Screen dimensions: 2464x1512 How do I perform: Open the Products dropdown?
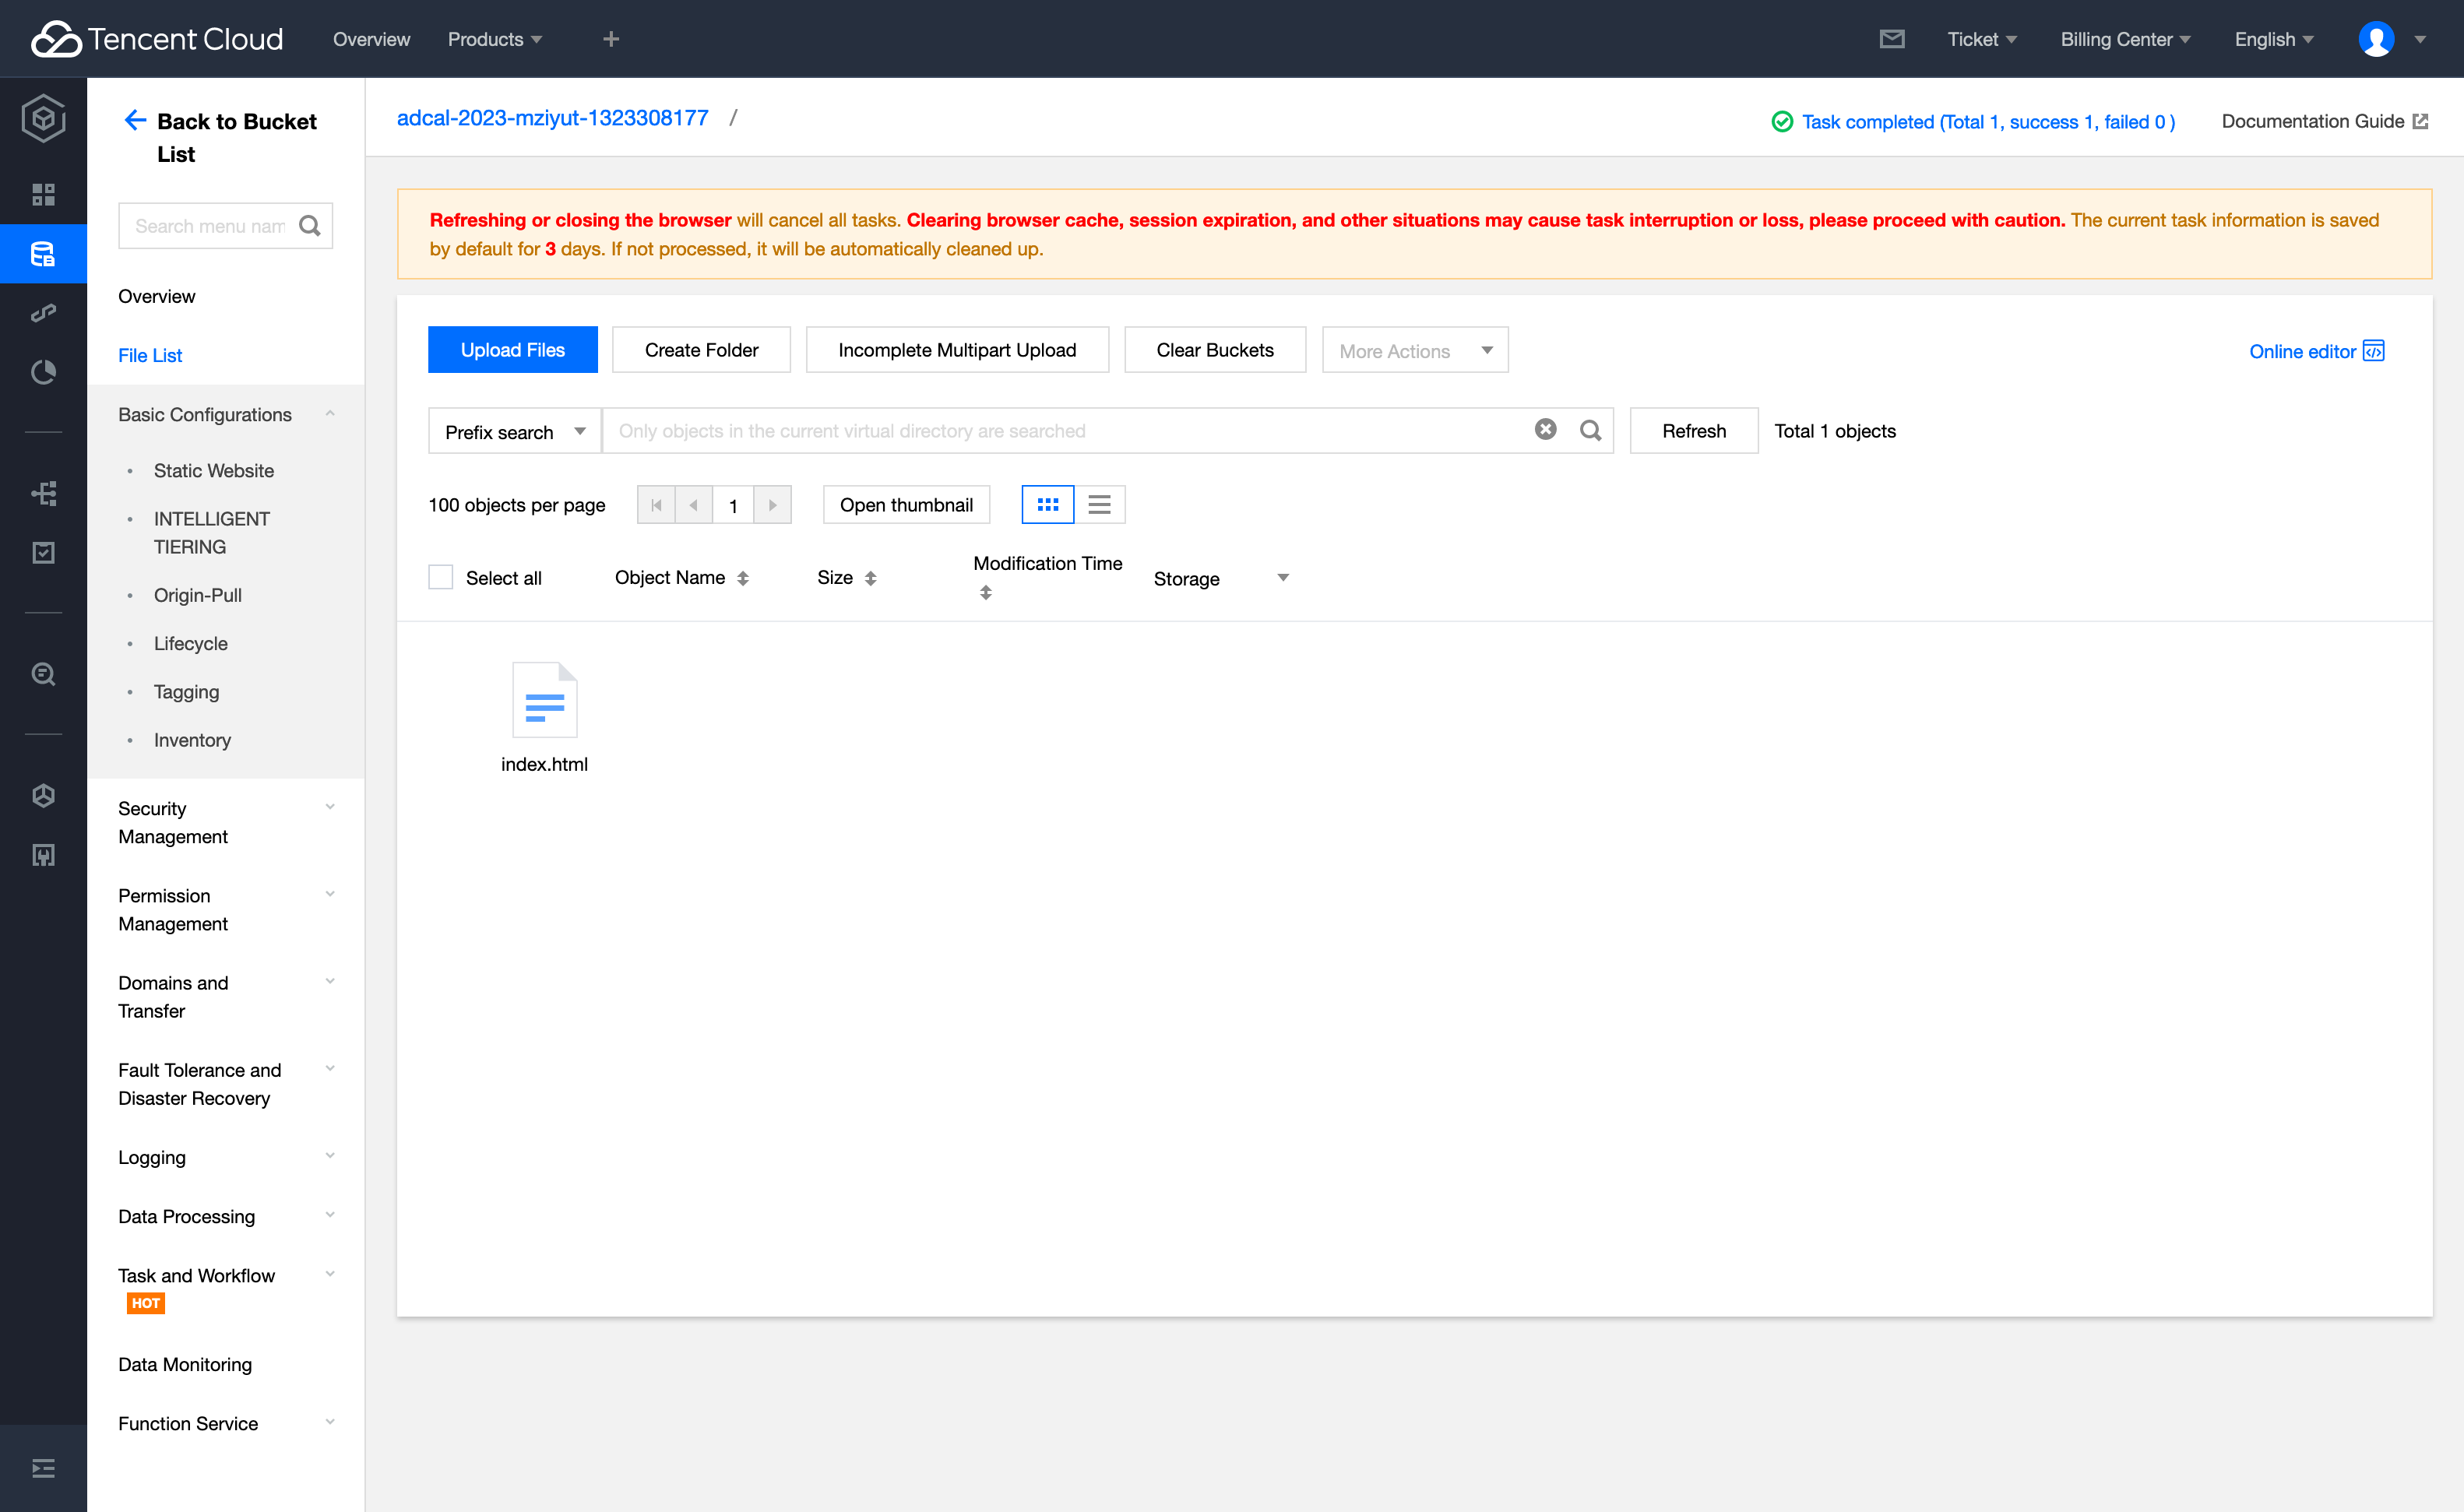click(x=494, y=39)
